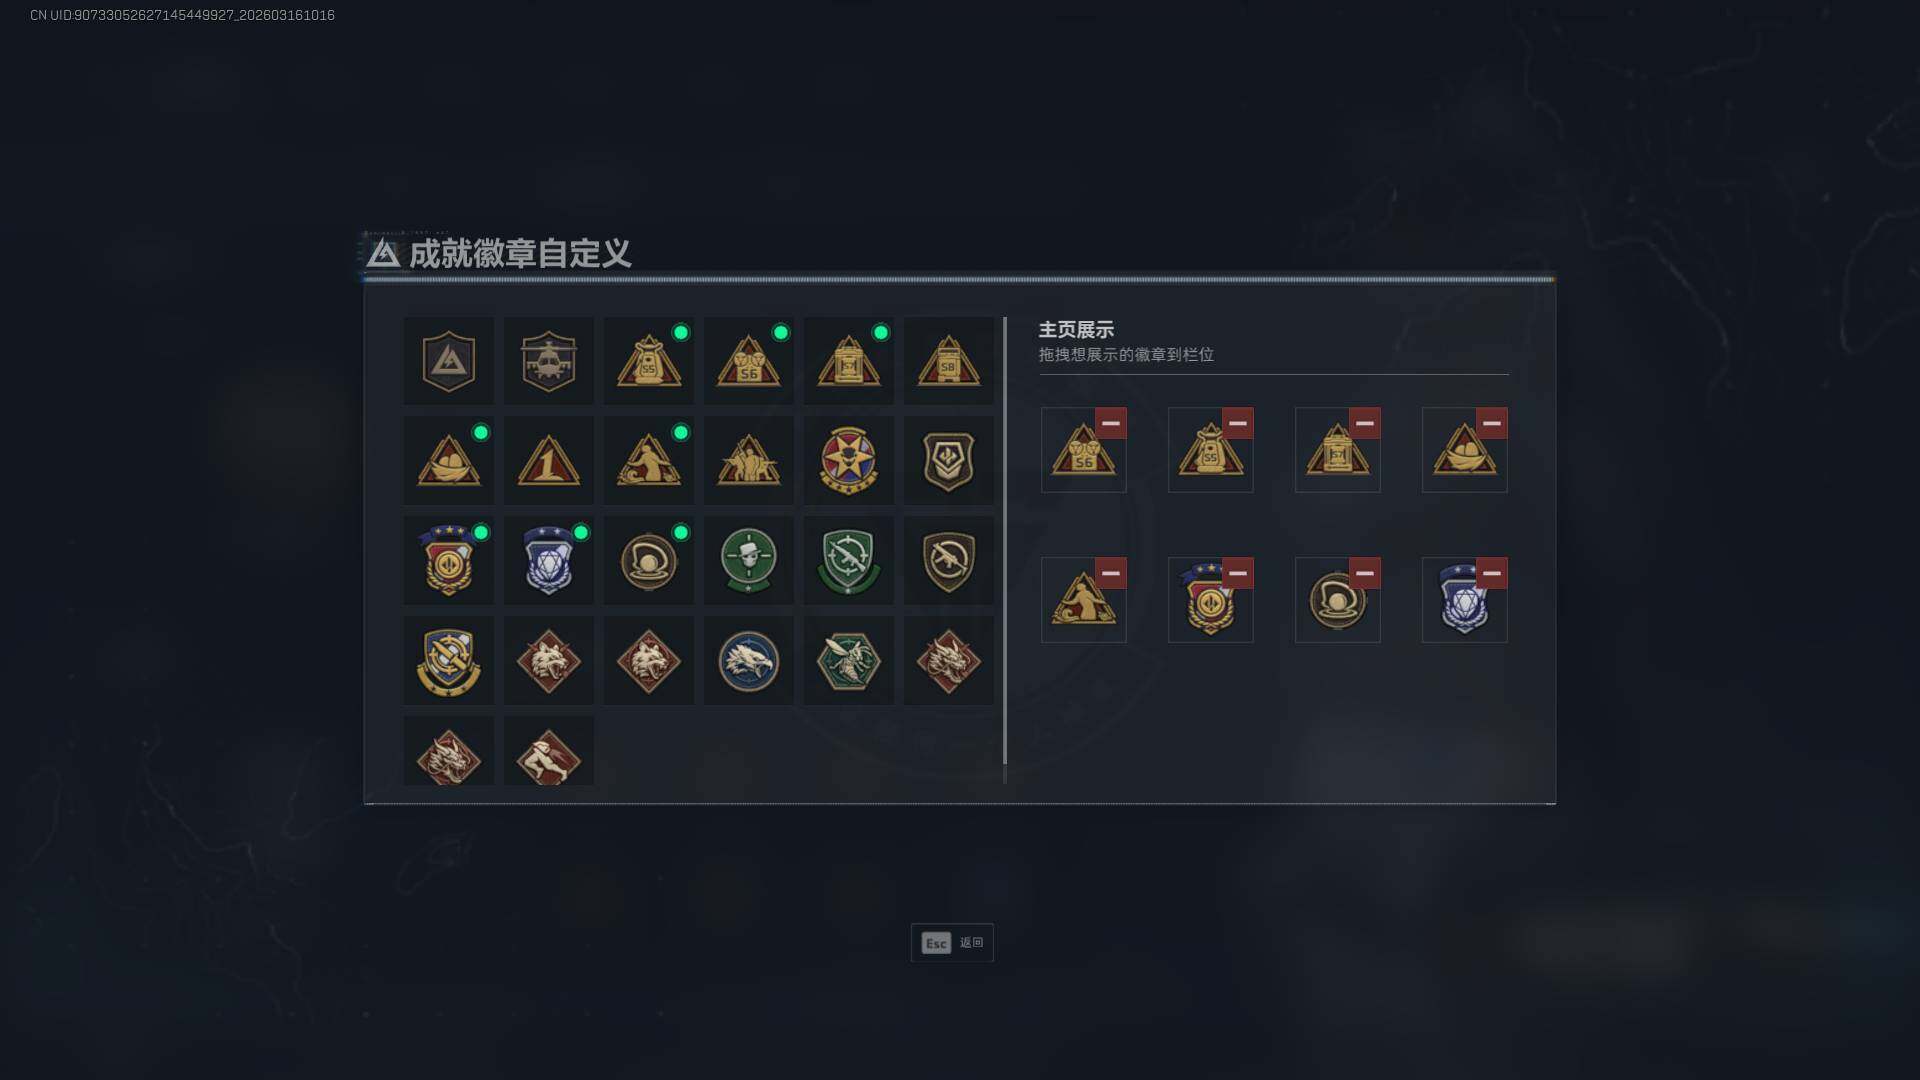Pick the red star medal badge

point(848,461)
